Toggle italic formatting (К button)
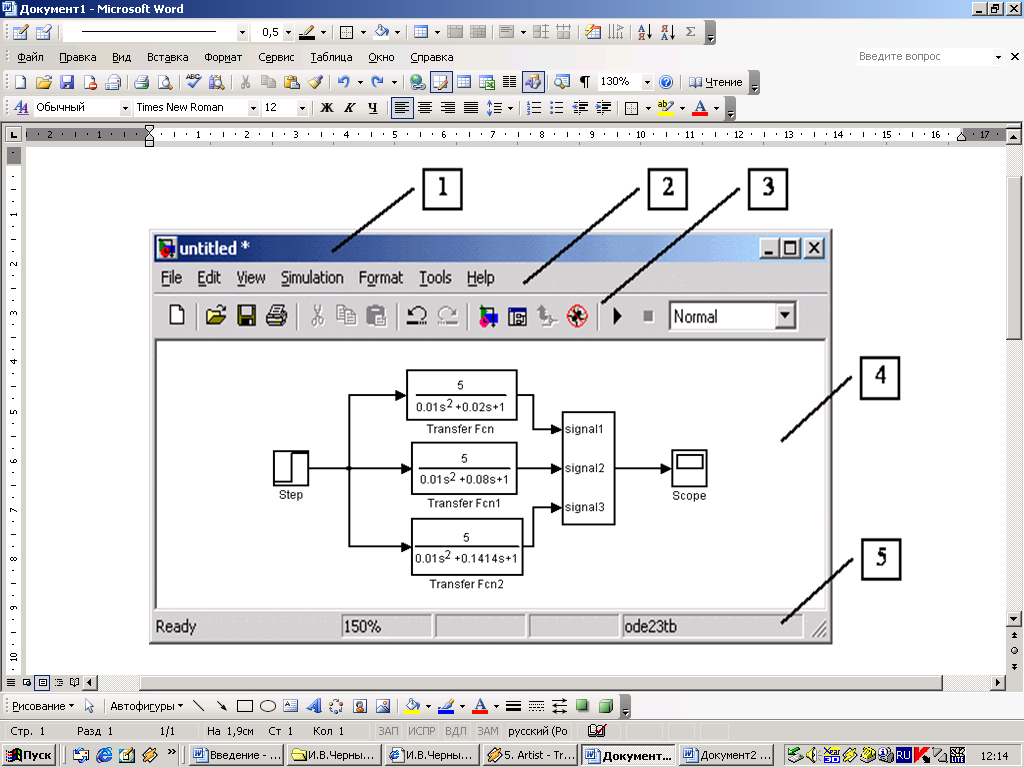The image size is (1024, 768). click(x=349, y=108)
